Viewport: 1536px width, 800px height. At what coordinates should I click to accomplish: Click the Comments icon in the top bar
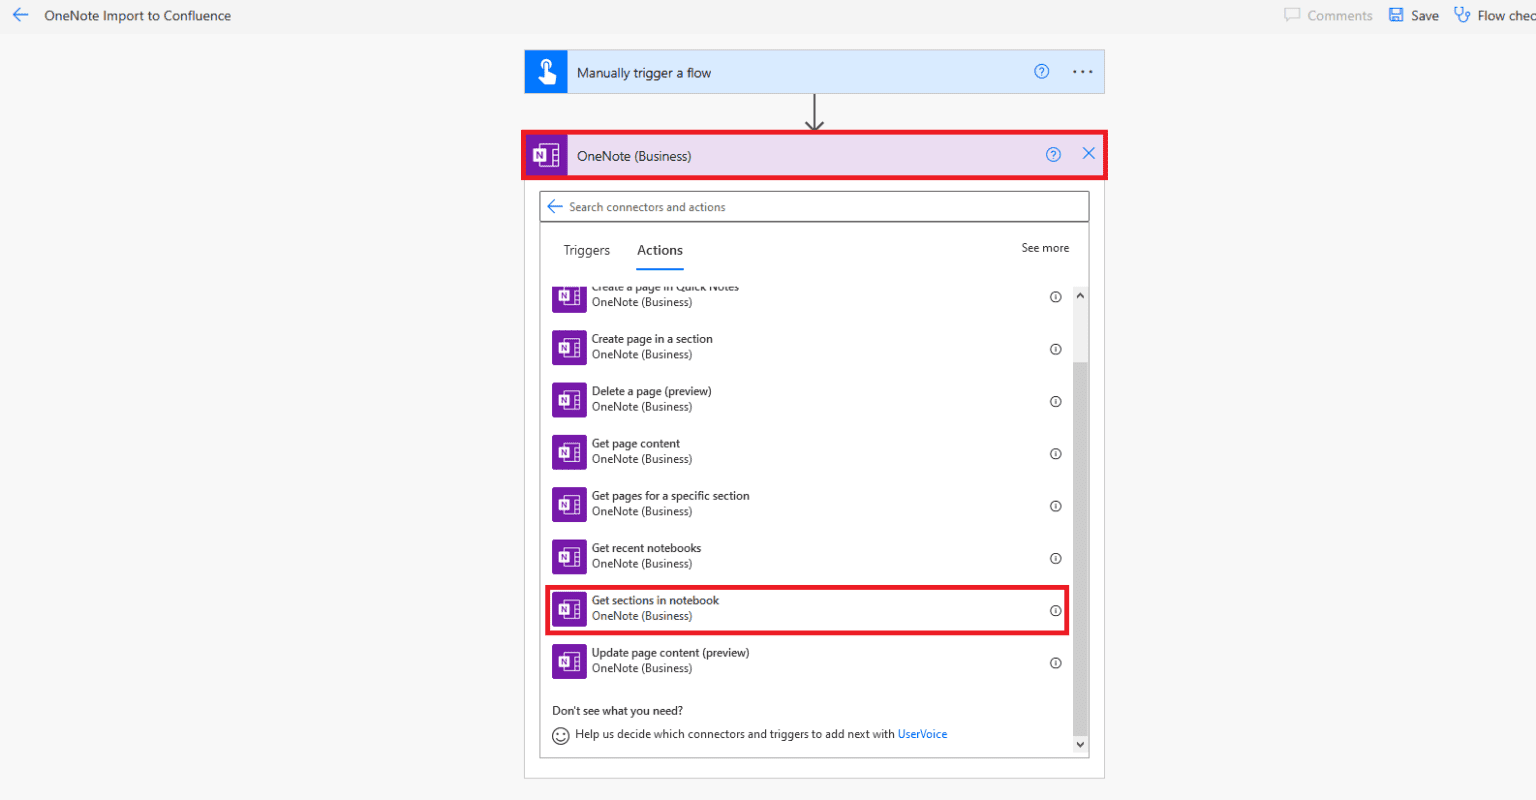click(1294, 15)
